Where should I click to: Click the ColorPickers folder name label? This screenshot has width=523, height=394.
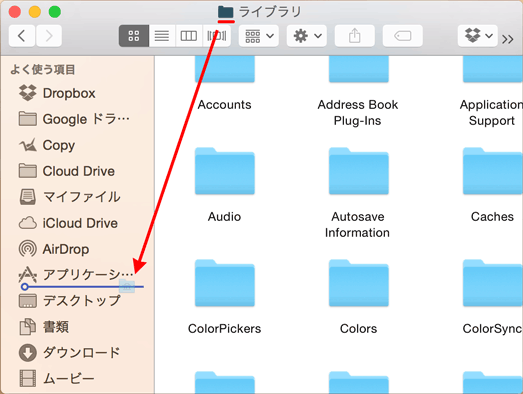pos(224,329)
